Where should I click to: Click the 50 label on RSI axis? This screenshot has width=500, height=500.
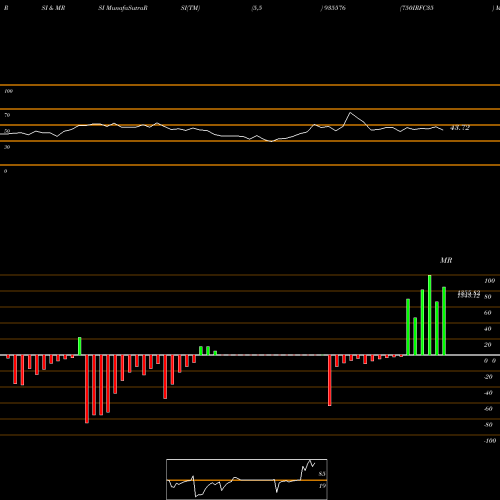pos(7,131)
